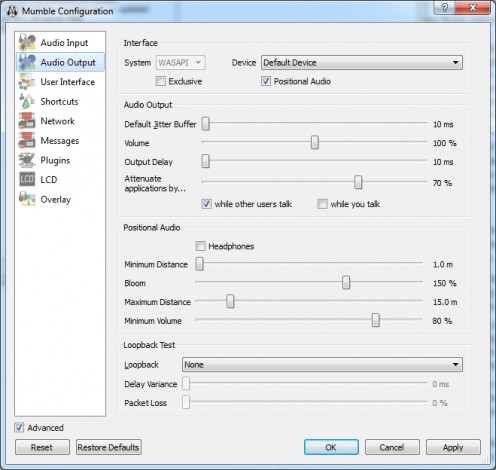Uncheck the Positional Audio checkbox
The height and width of the screenshot is (470, 496).
coord(266,81)
